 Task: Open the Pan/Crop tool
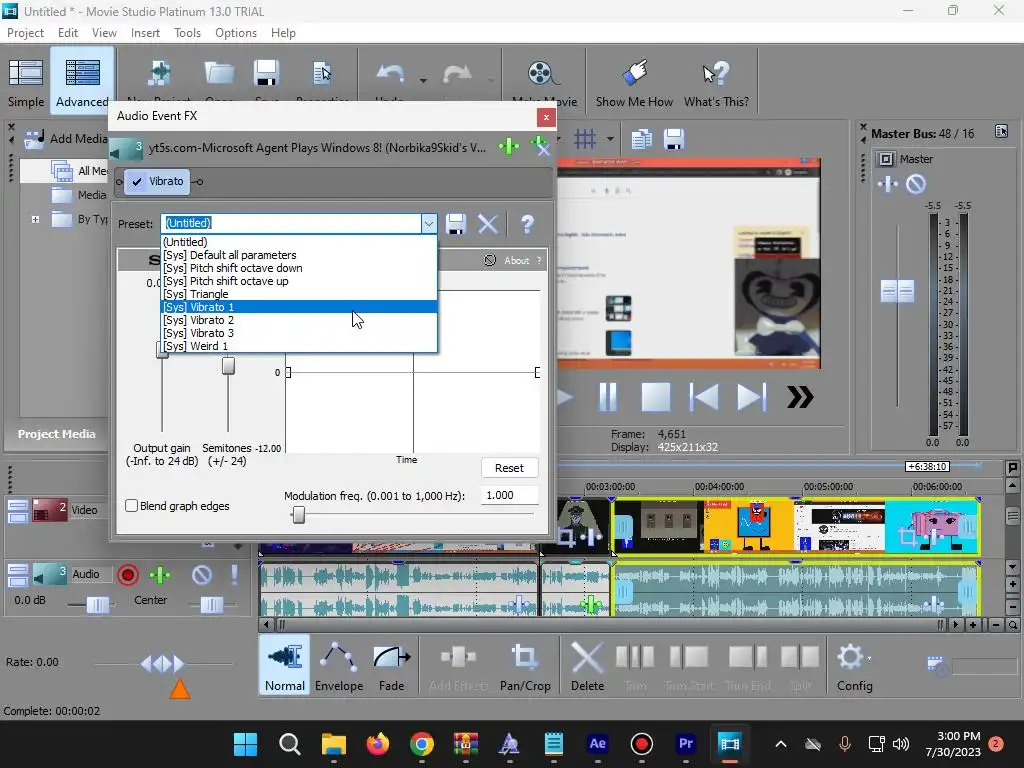[525, 665]
